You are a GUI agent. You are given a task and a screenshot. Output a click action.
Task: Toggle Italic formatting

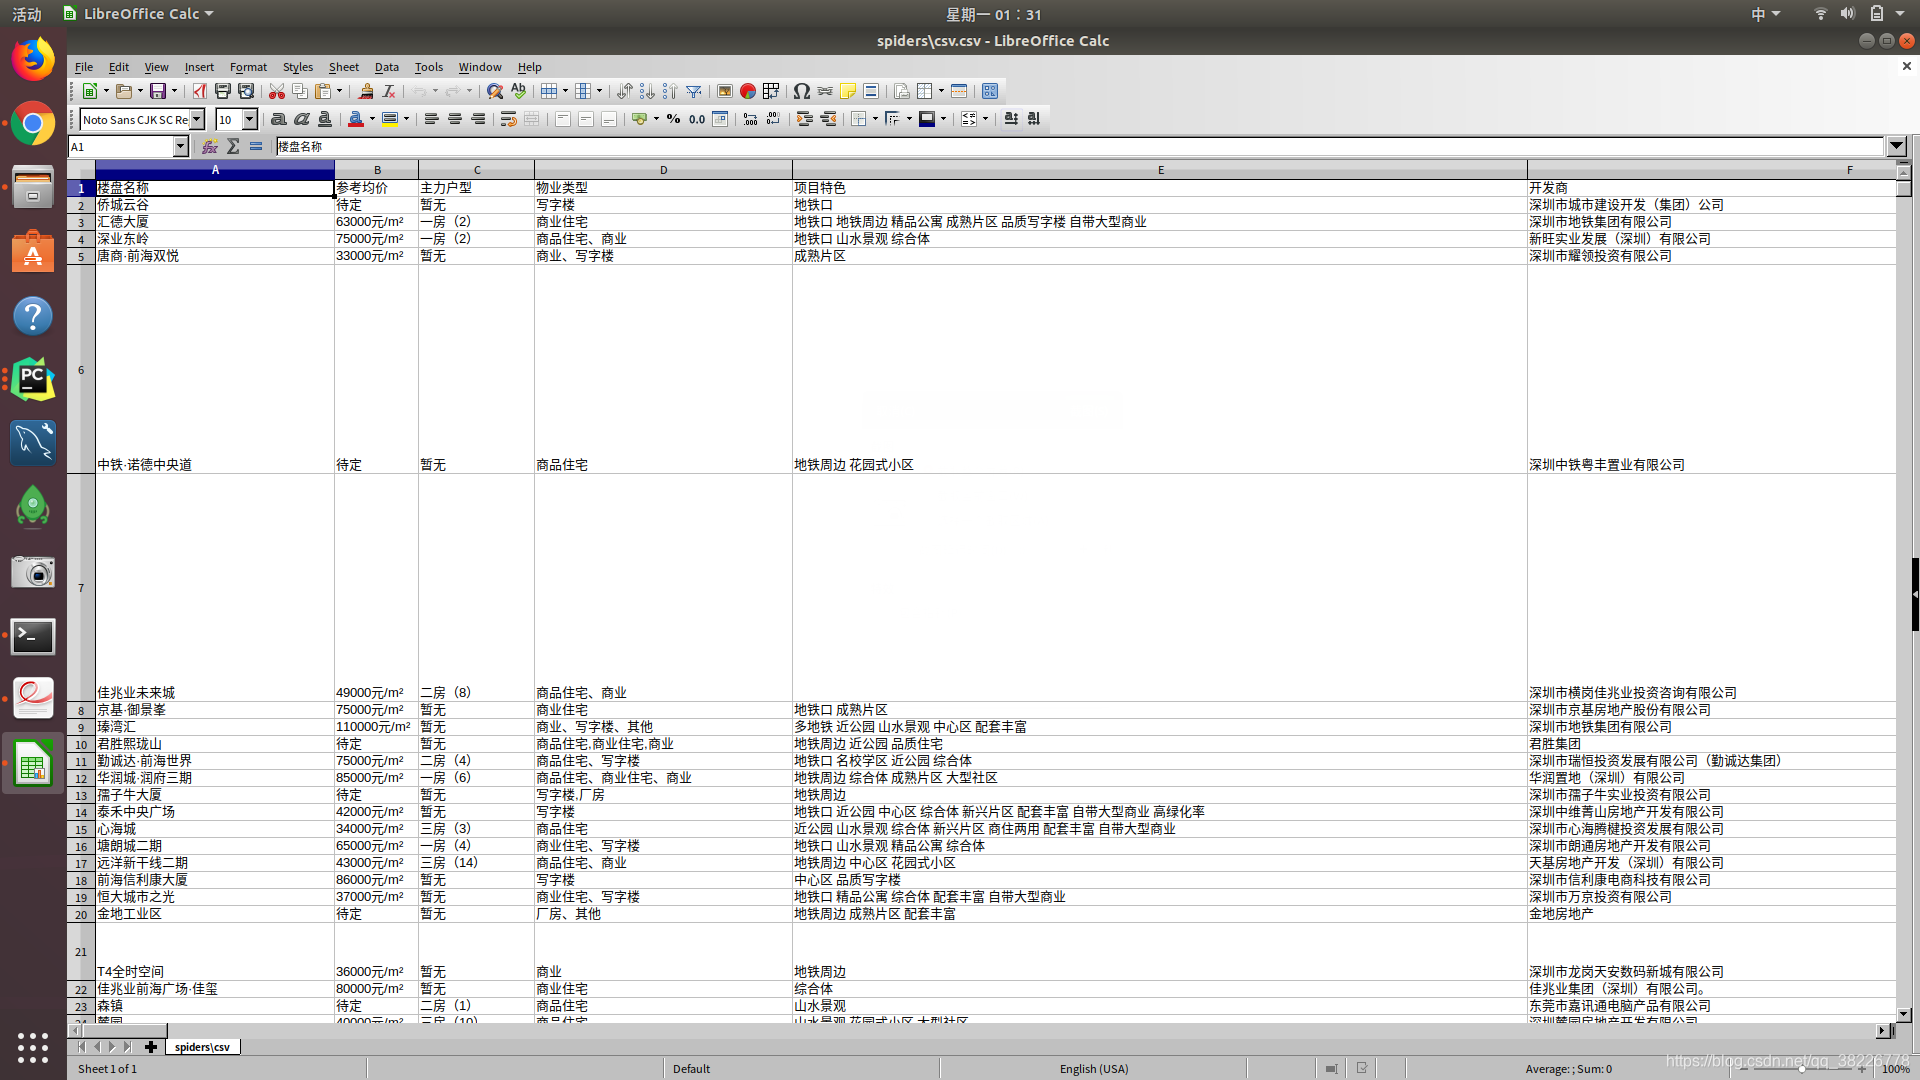point(302,119)
